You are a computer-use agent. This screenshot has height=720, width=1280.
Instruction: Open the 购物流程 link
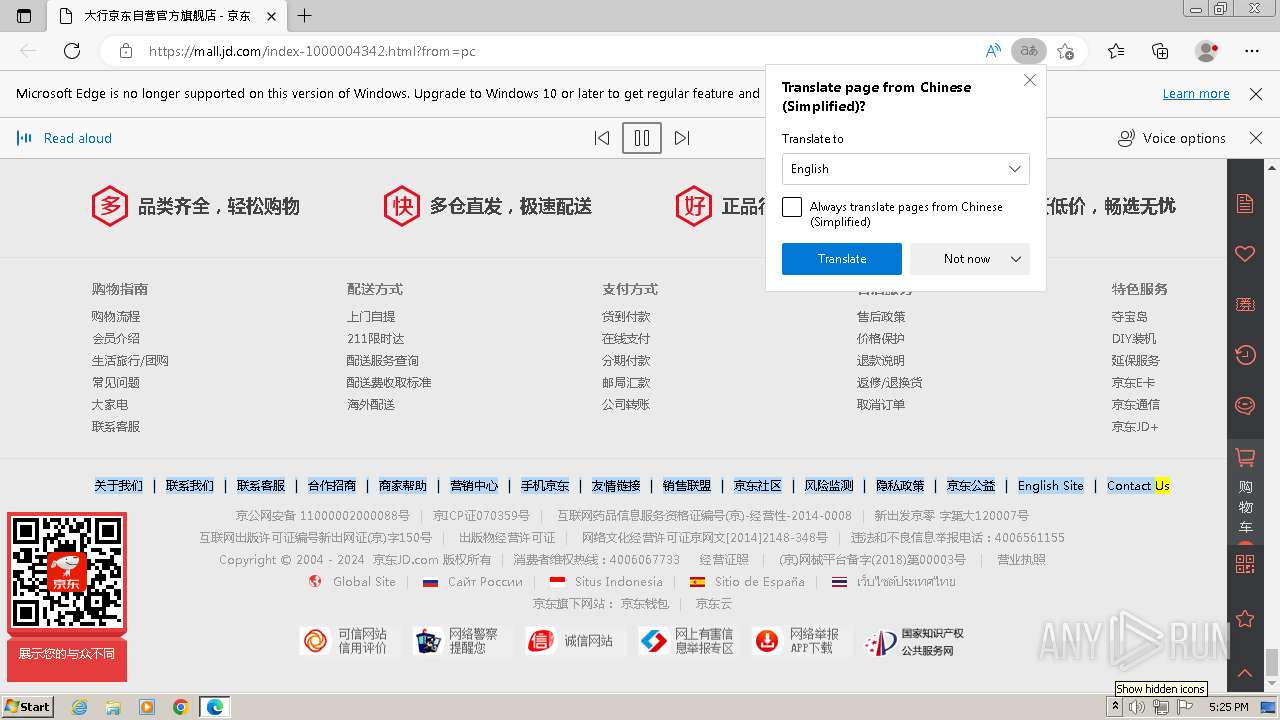click(x=116, y=316)
